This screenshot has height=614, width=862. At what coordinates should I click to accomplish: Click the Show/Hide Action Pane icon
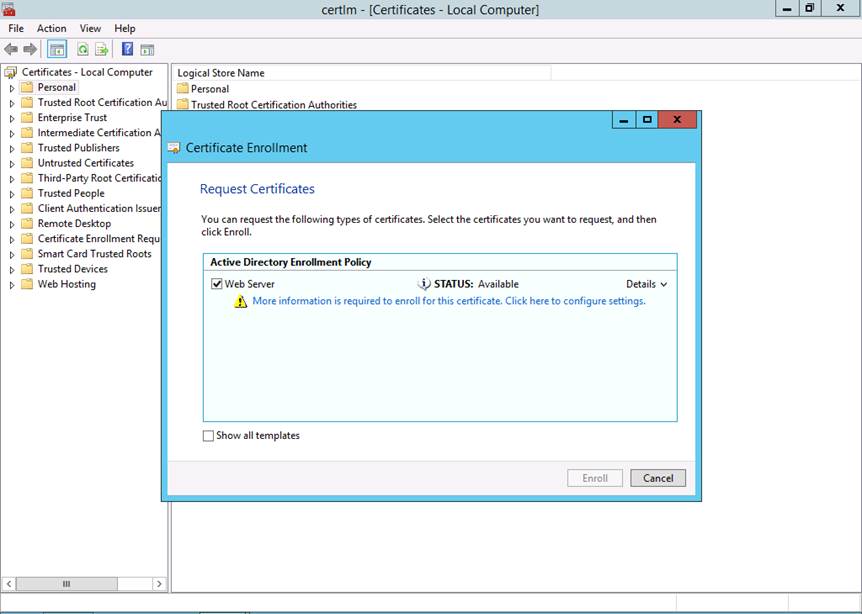coord(147,49)
